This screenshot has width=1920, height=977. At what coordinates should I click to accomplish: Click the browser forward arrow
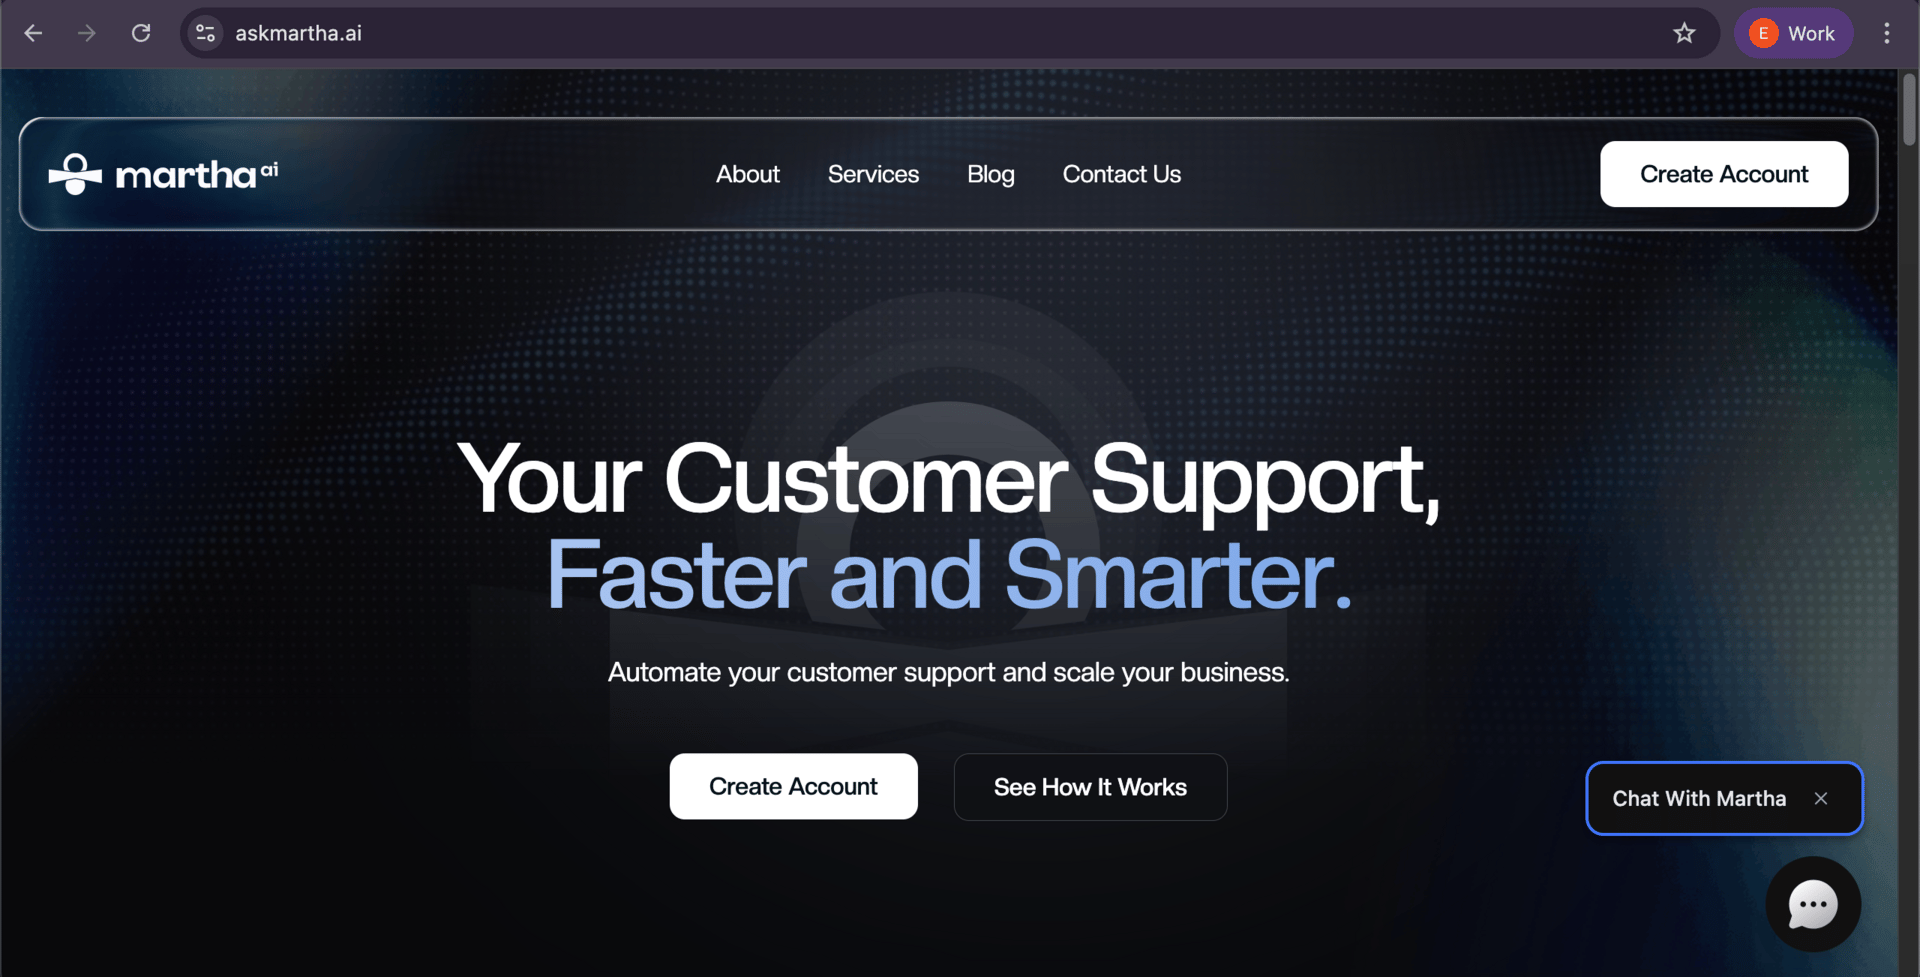(x=87, y=33)
